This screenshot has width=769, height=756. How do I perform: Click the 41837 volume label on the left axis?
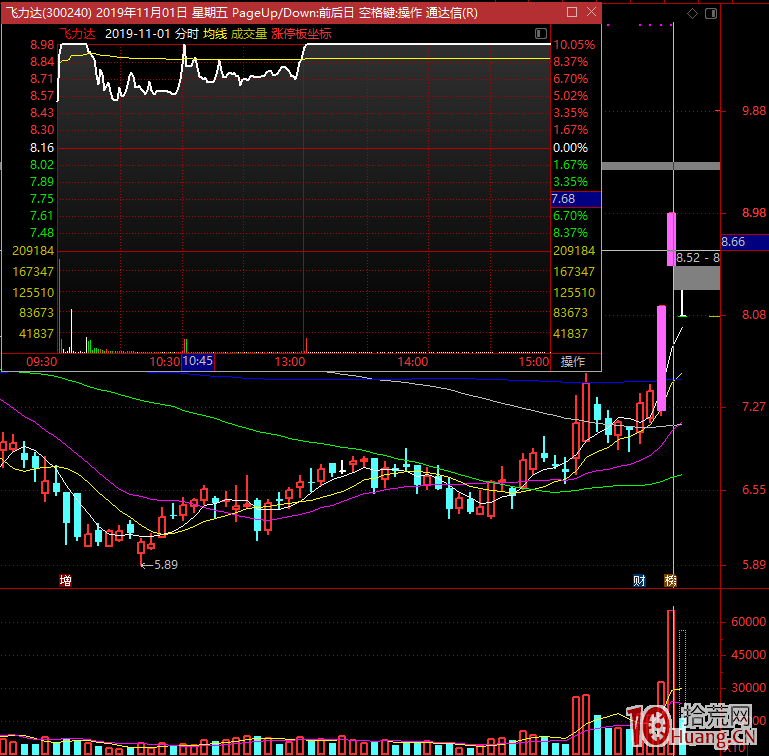coord(36,334)
